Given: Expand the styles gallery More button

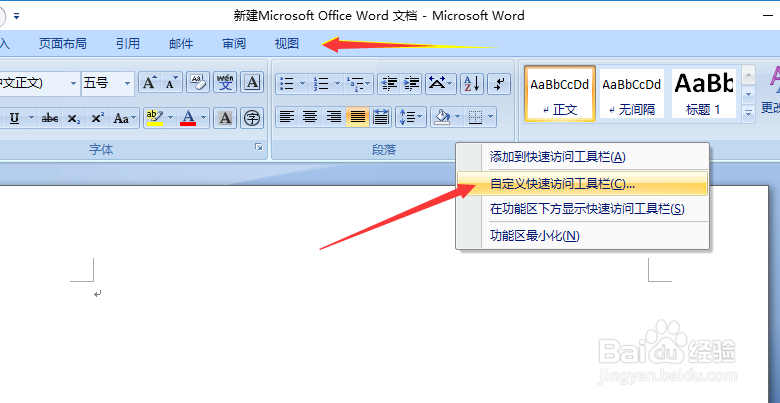Looking at the screenshot, I should click(749, 112).
